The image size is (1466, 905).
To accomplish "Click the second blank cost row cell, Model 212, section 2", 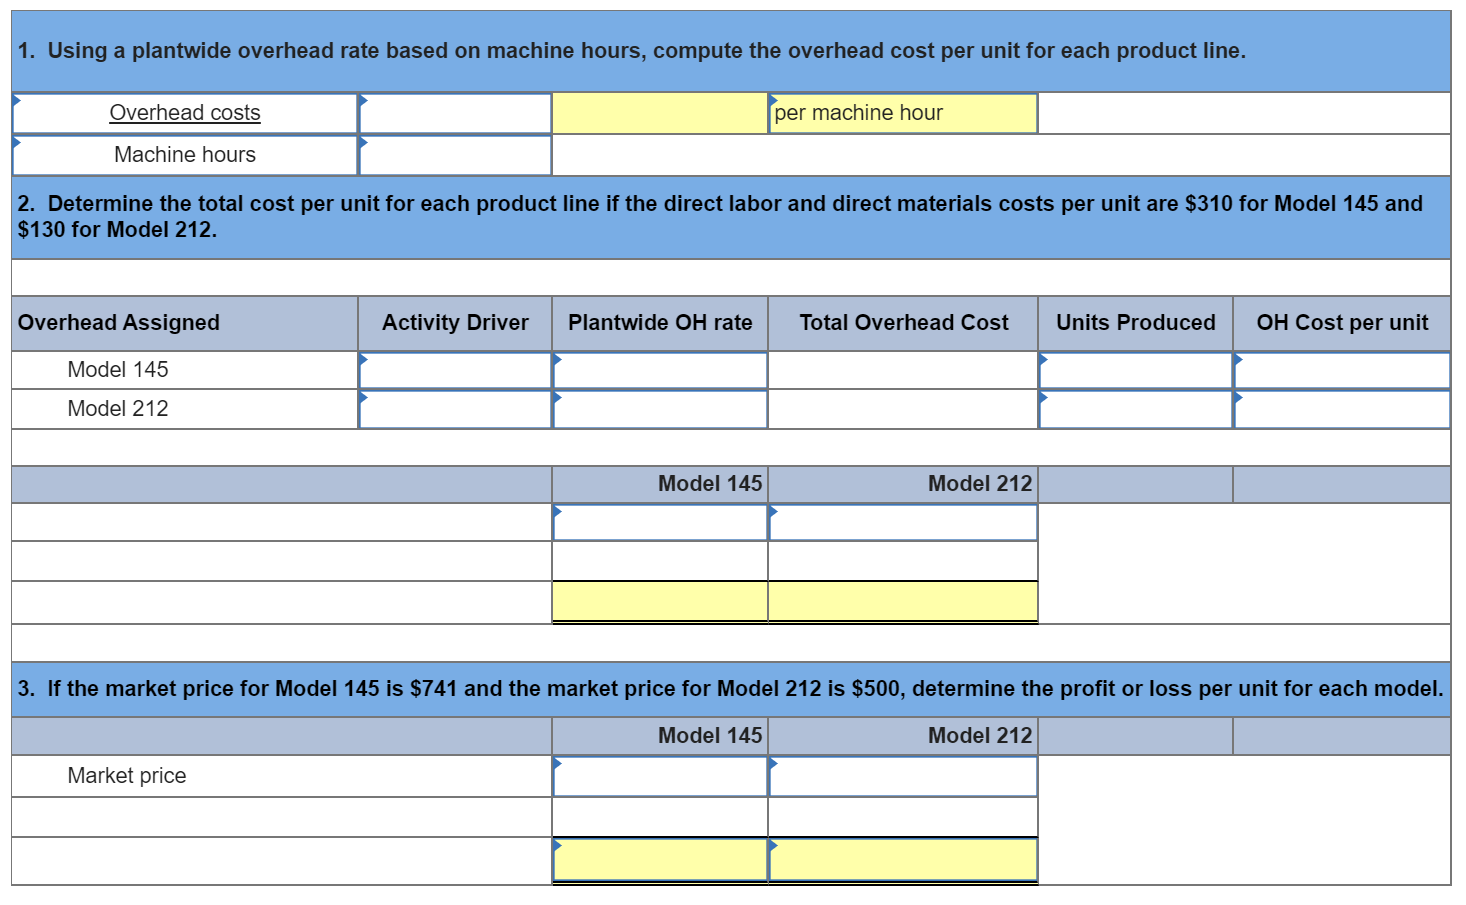I will pyautogui.click(x=903, y=561).
